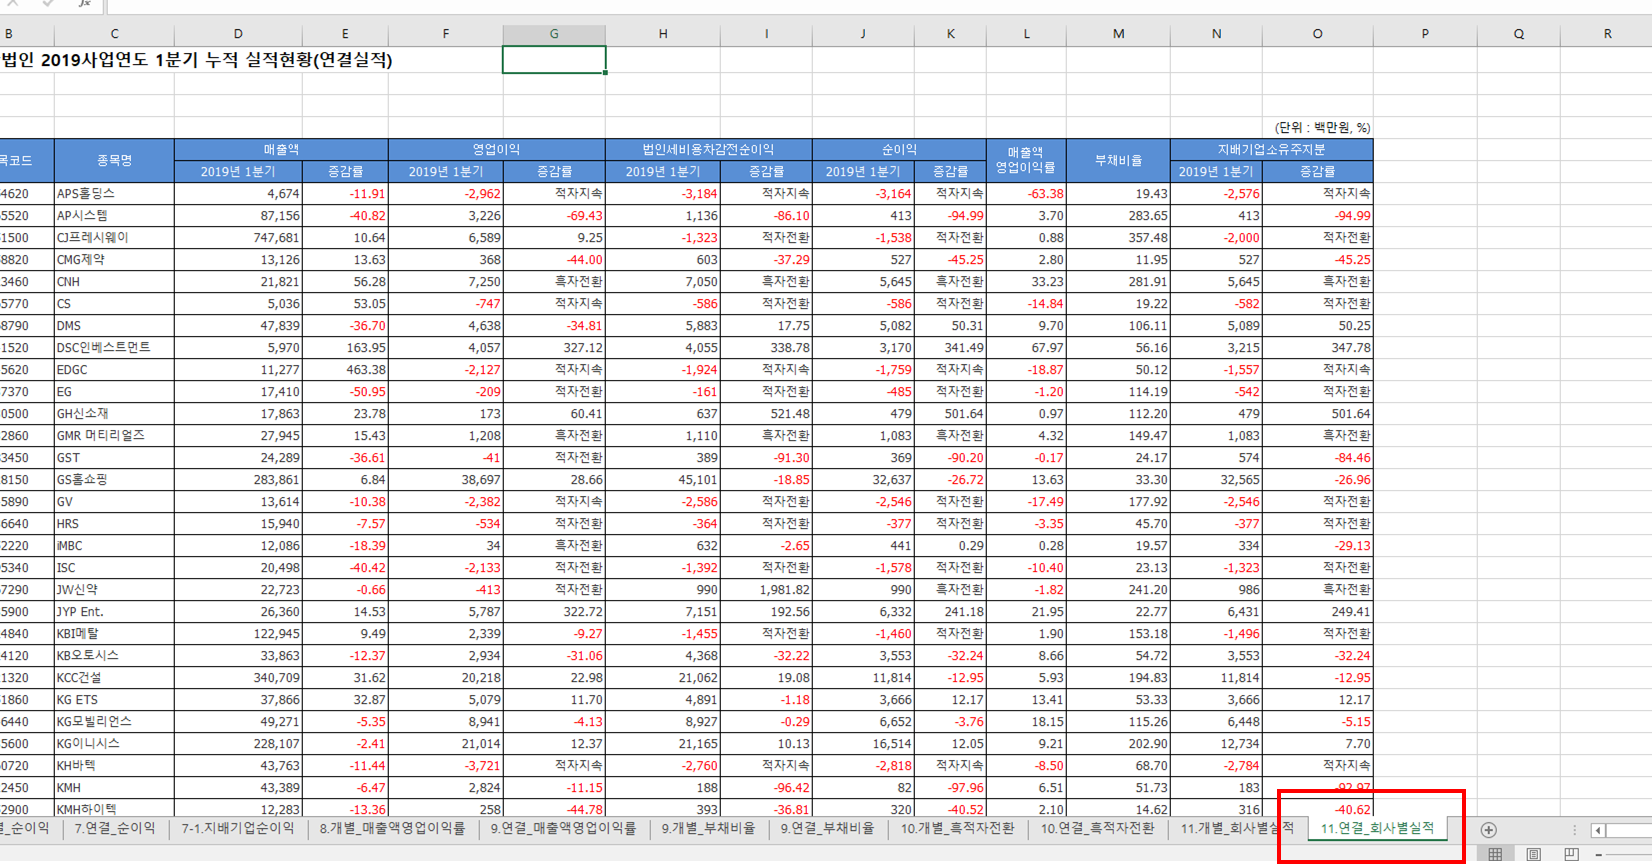Select the KMH하이텍 company name cell
This screenshot has width=1652, height=864.
[114, 809]
